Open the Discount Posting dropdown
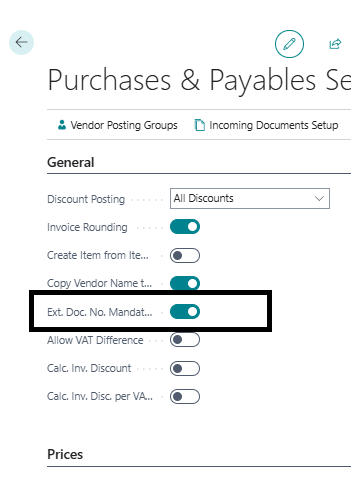Image resolution: width=364 pixels, height=484 pixels. pyautogui.click(x=250, y=198)
